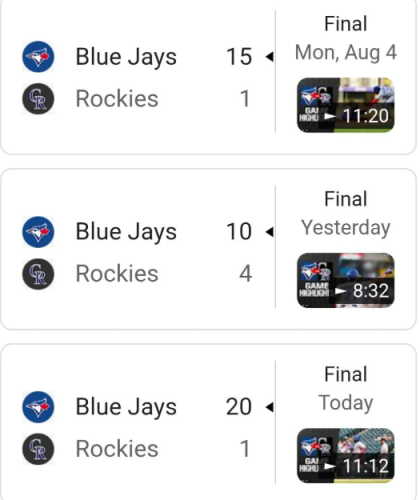Click Rockies logo in Aug 4 game
Image resolution: width=420 pixels, height=500 pixels.
pos(38,99)
